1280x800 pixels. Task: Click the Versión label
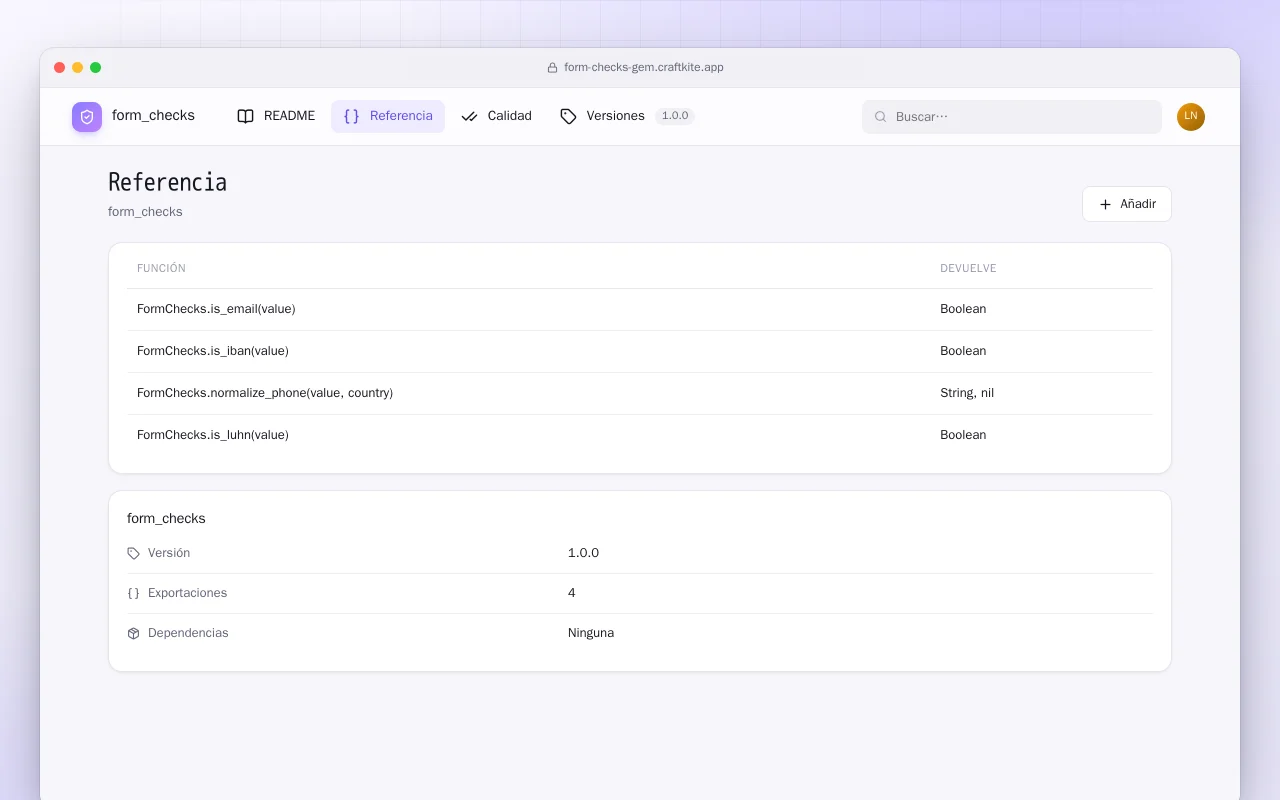[169, 553]
